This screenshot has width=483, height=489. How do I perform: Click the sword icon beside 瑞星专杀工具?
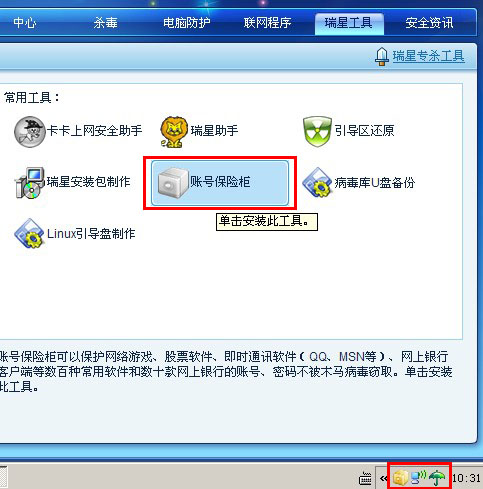382,56
